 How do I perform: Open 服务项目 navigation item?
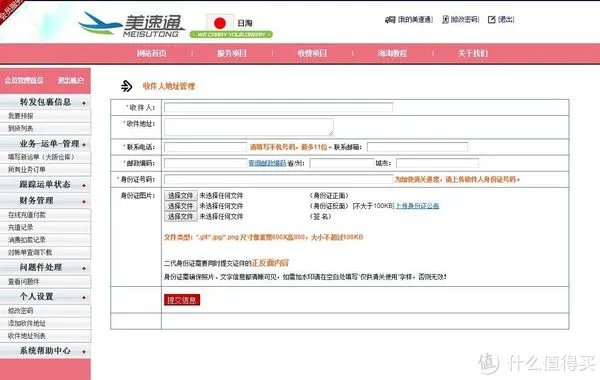click(232, 53)
